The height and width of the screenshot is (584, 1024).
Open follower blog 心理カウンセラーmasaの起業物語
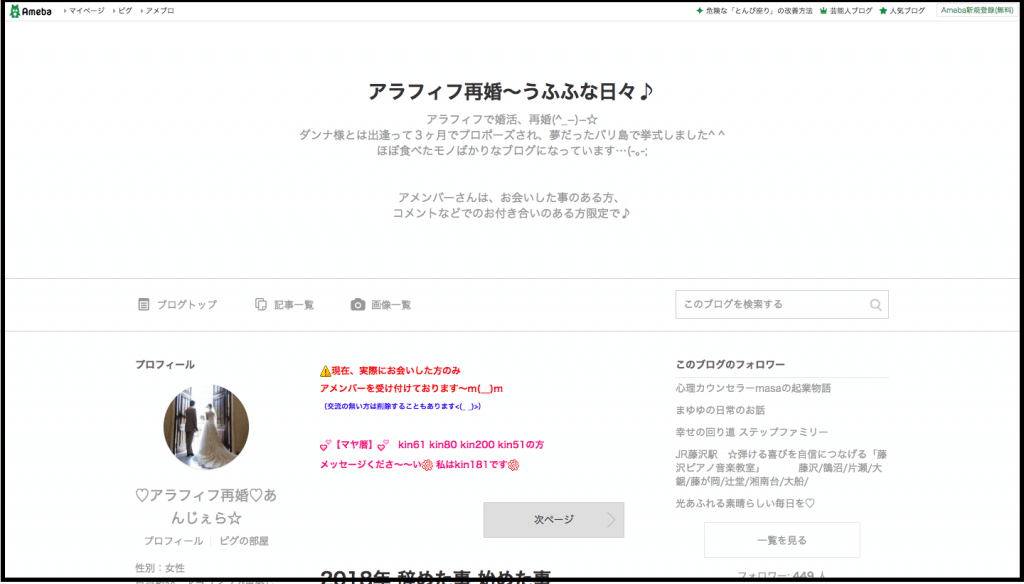[753, 388]
